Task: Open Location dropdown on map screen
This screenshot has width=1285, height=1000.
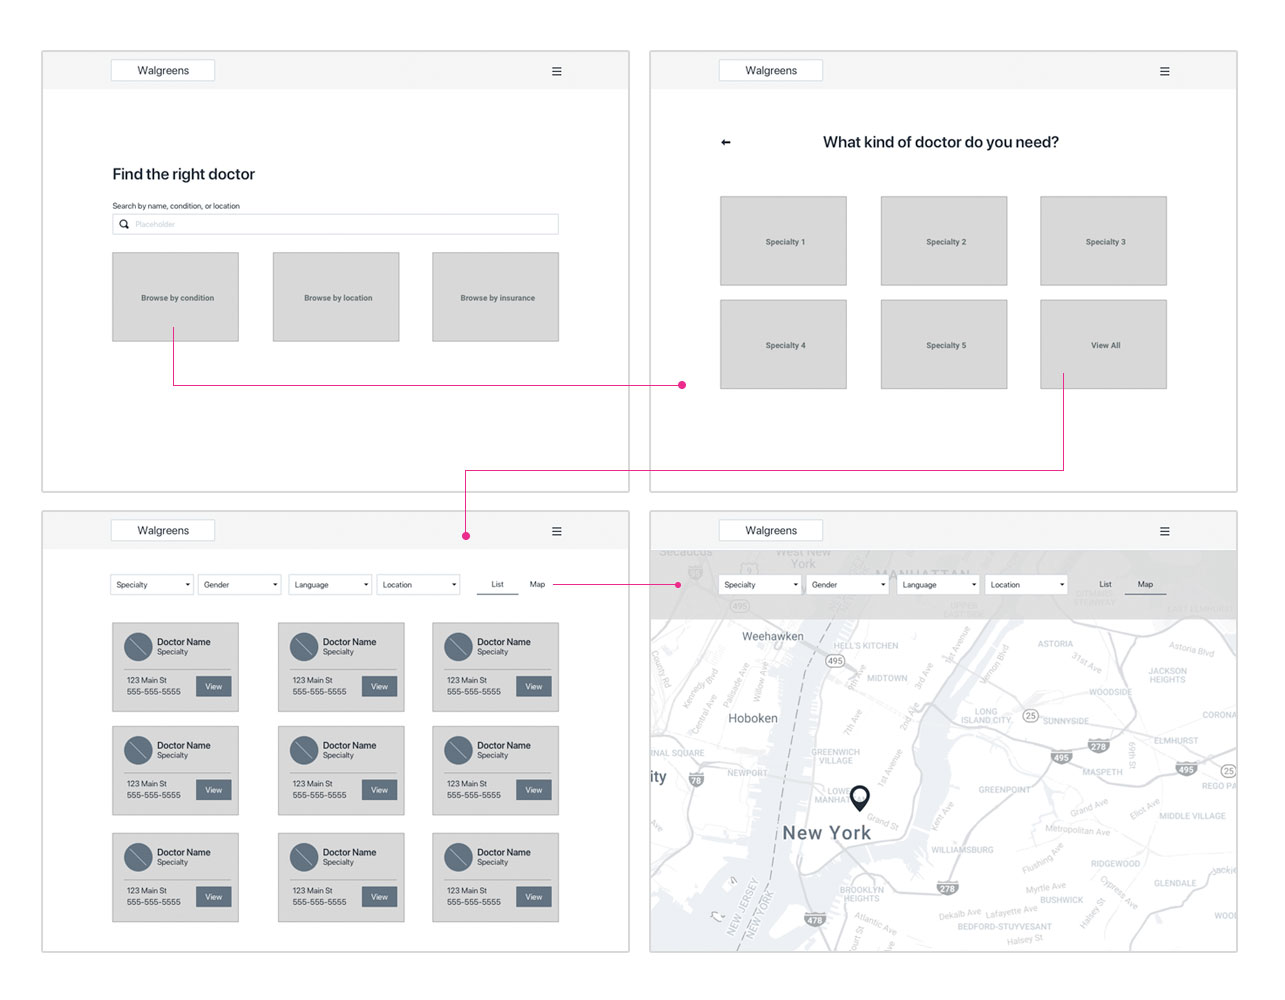Action: pyautogui.click(x=1026, y=585)
